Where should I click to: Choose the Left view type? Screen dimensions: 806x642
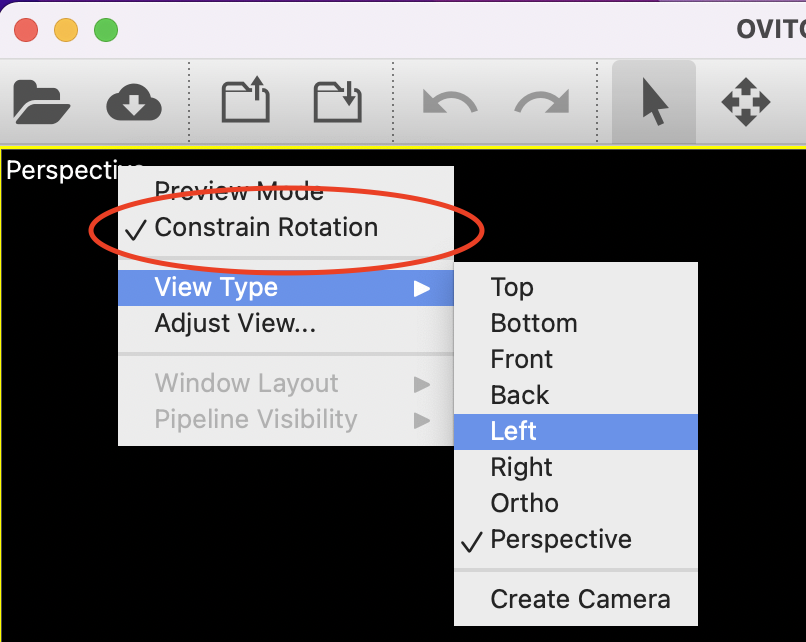[x=514, y=432]
